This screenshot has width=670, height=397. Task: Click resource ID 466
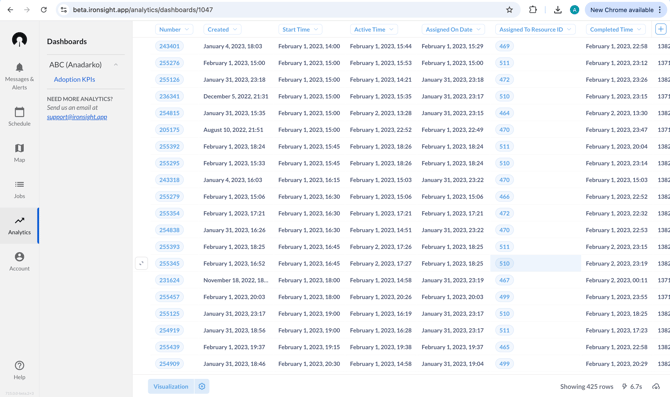click(x=505, y=197)
